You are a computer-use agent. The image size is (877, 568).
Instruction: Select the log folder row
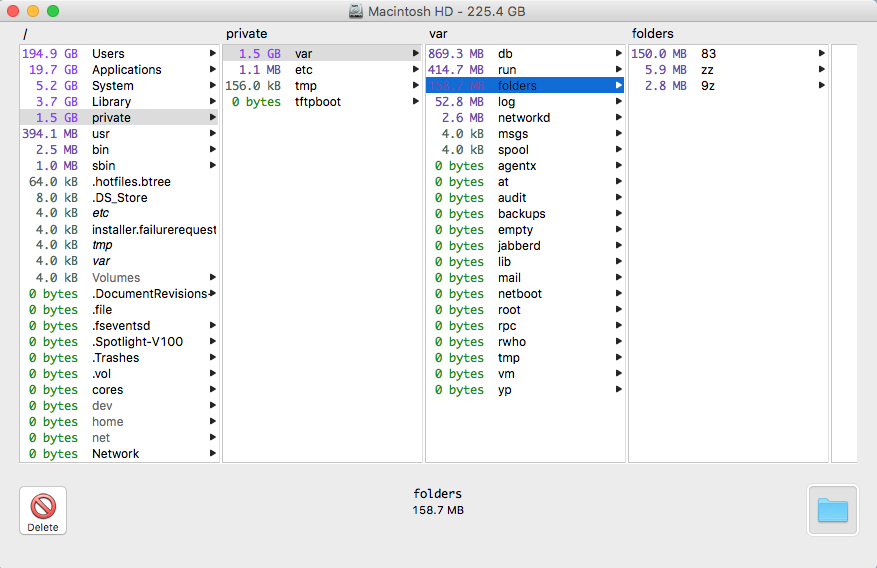tap(525, 102)
